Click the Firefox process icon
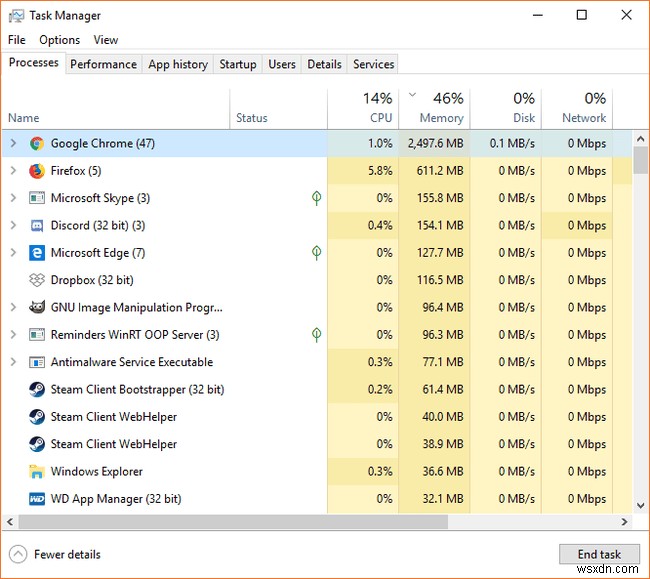Image resolution: width=650 pixels, height=579 pixels. [x=37, y=171]
